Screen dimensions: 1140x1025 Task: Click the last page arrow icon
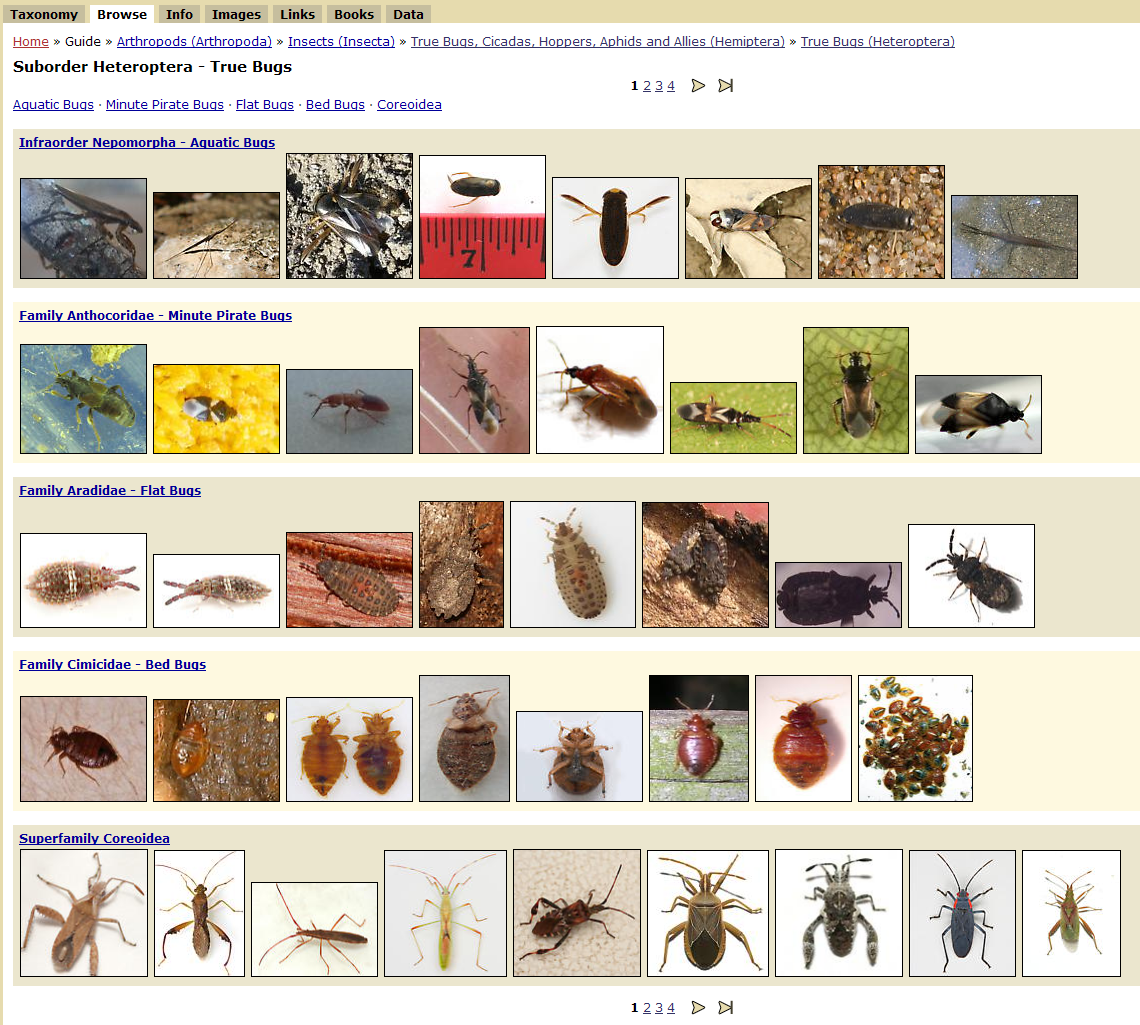coord(726,86)
